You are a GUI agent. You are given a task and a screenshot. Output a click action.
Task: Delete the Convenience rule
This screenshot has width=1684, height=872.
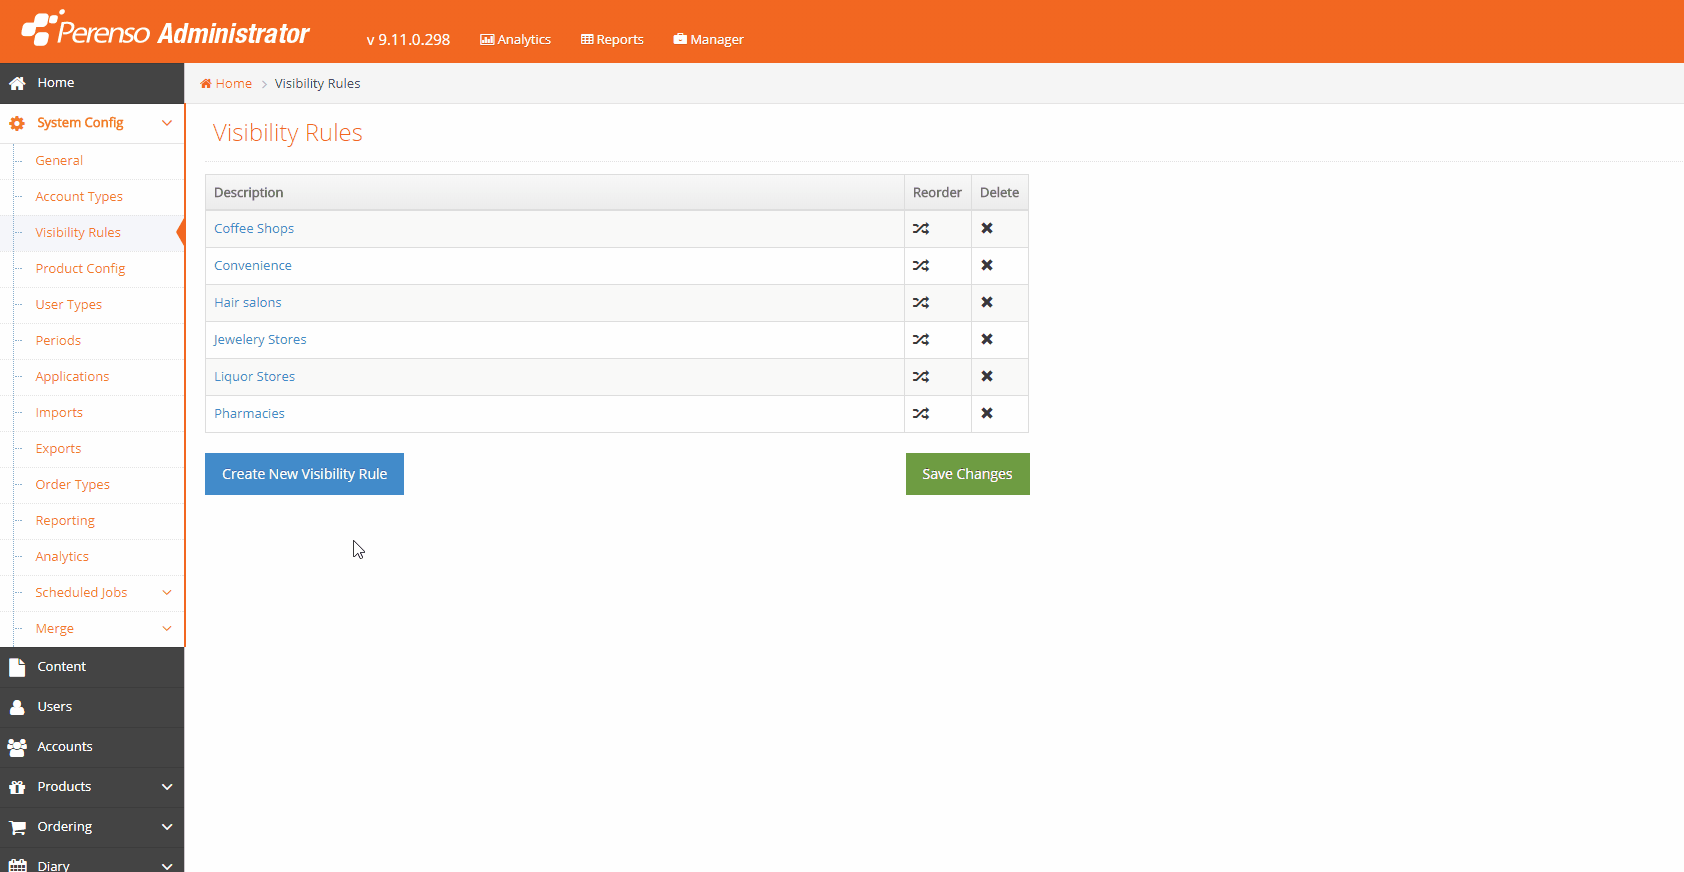click(x=987, y=266)
